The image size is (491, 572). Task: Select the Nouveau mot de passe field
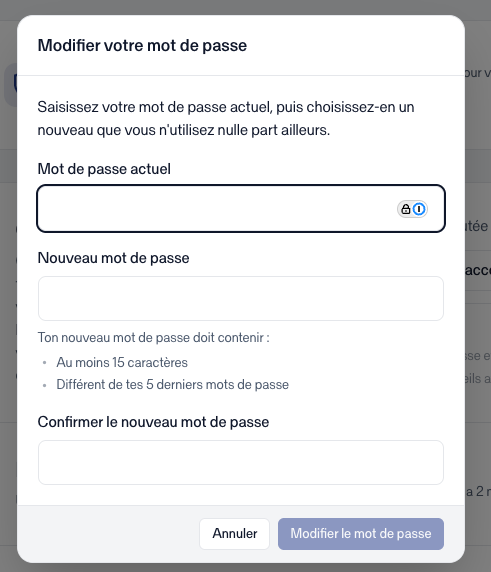(x=241, y=298)
